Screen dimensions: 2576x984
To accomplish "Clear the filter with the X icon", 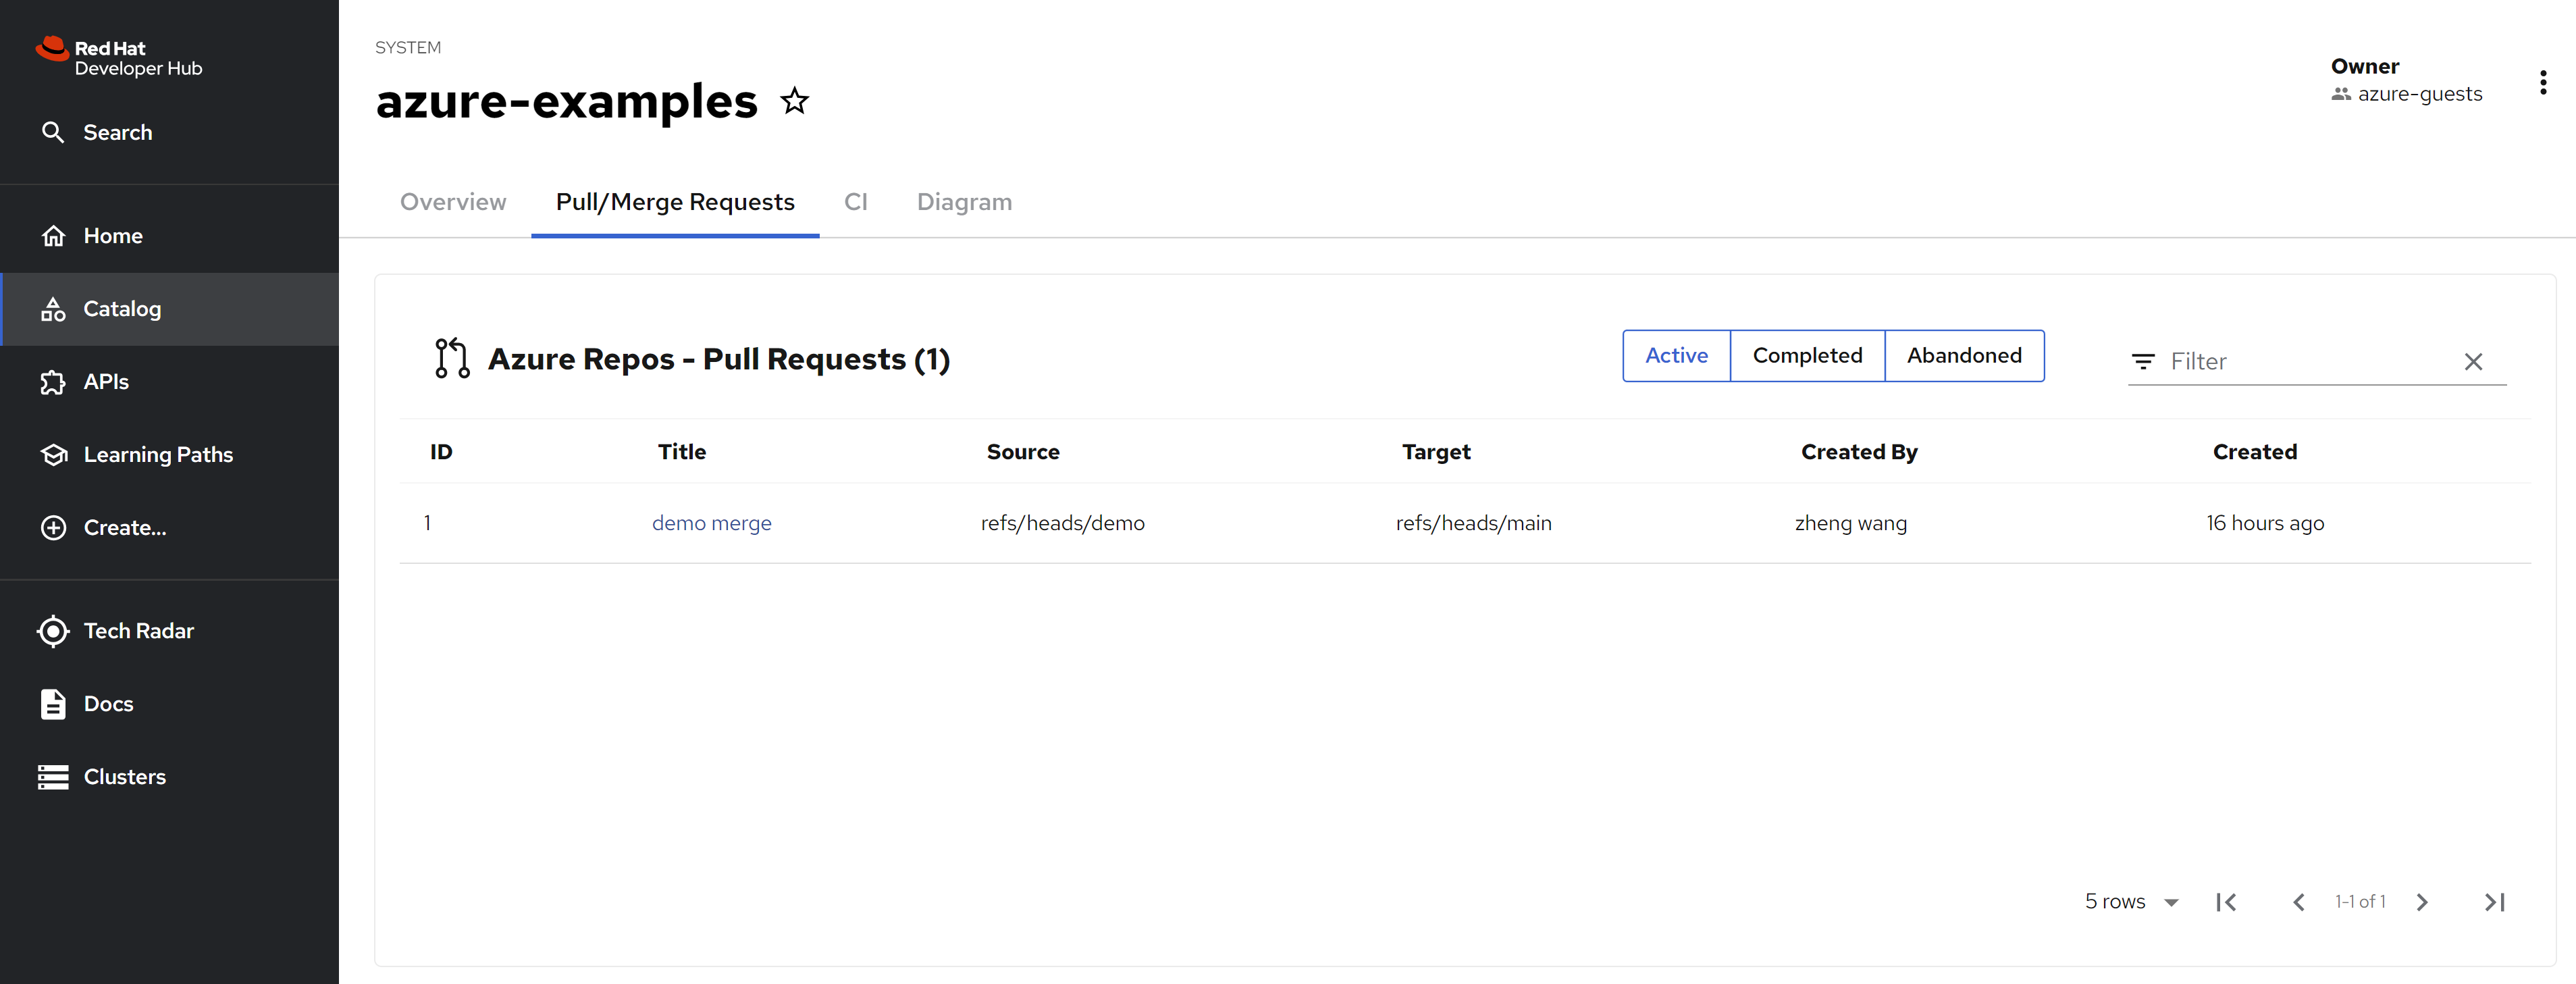I will click(2473, 362).
